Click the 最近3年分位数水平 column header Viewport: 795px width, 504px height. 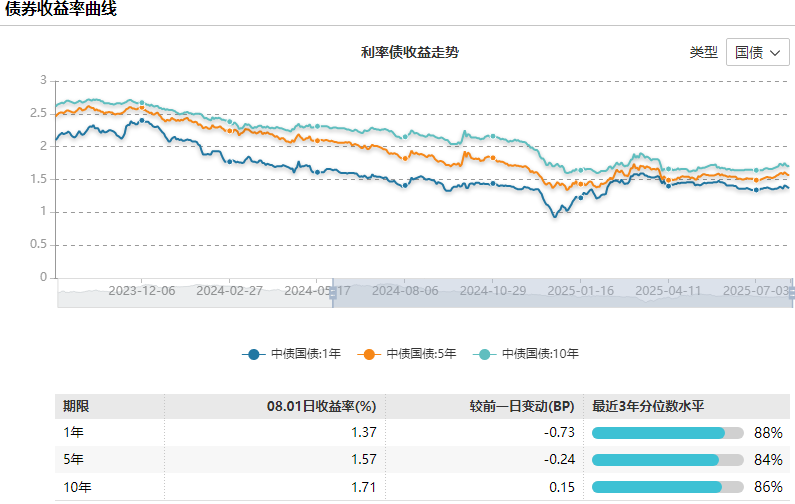coord(648,406)
